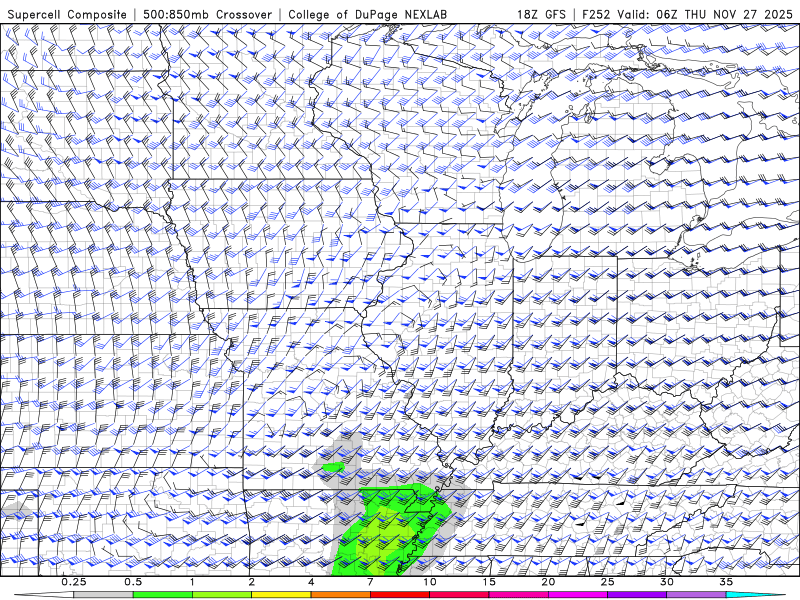
Task: Click the Supercell Composite title text
Action: 67,15
